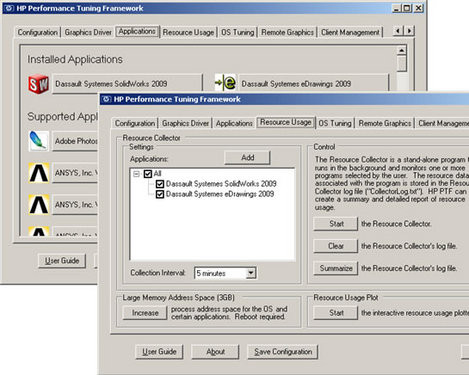Click the first ANSYS logo icon
Viewport: 469px width, 375px height.
click(39, 173)
